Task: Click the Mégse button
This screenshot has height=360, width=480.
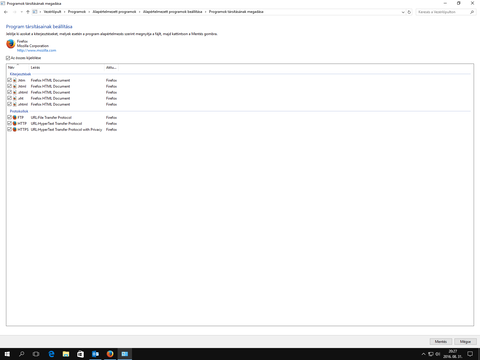Action: (465, 342)
